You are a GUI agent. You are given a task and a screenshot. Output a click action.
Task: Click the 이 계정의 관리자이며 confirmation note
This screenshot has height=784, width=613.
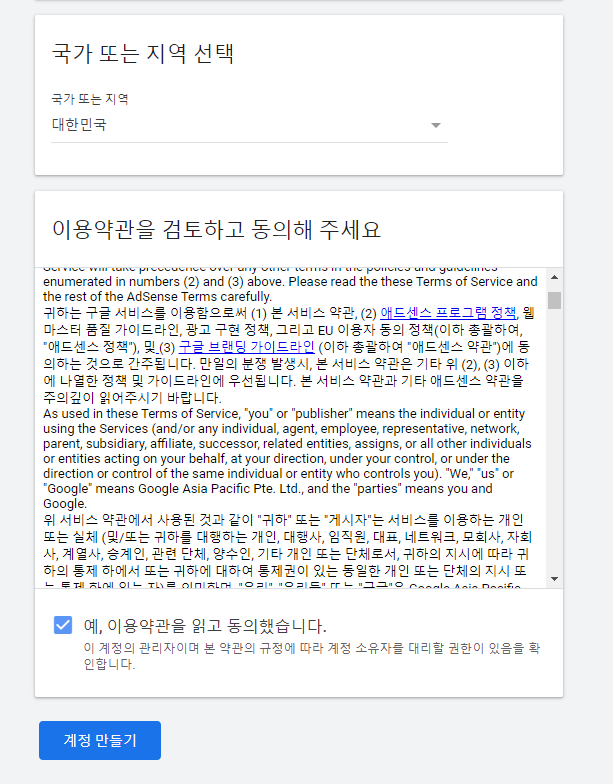312,656
